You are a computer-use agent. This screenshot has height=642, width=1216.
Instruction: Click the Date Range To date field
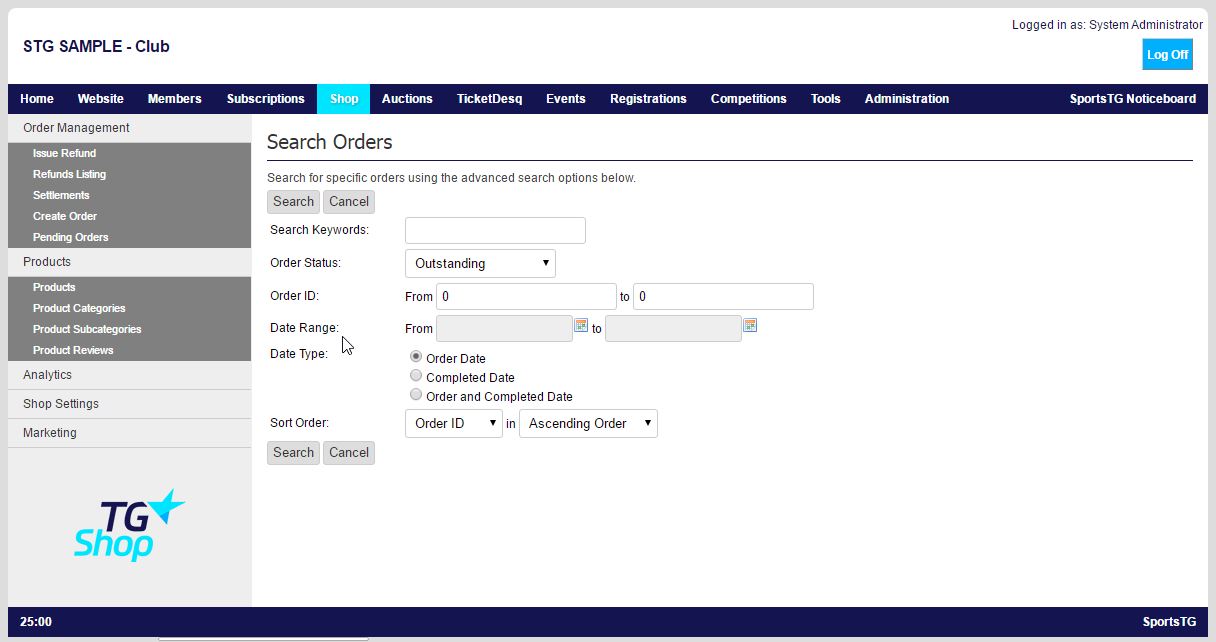tap(674, 328)
